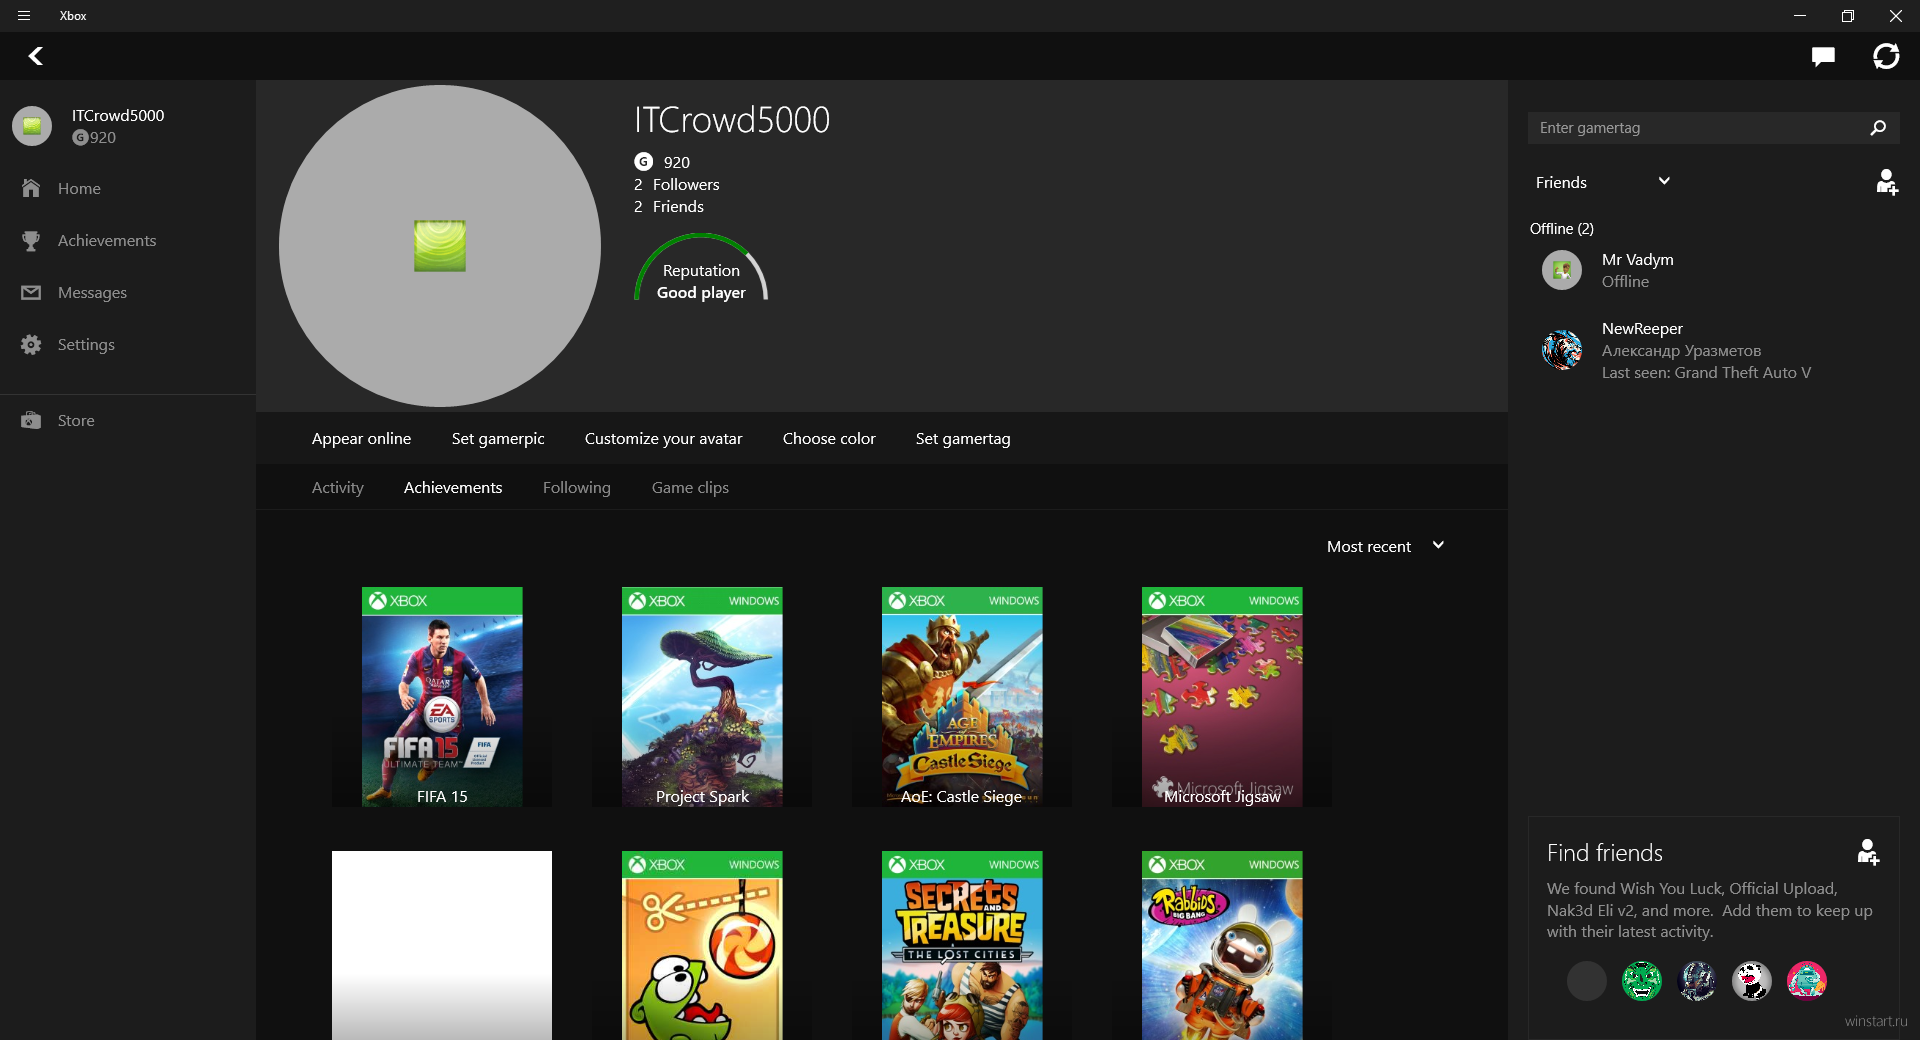Click Customize your avatar
Screen dimensions: 1920x1040
(x=663, y=438)
